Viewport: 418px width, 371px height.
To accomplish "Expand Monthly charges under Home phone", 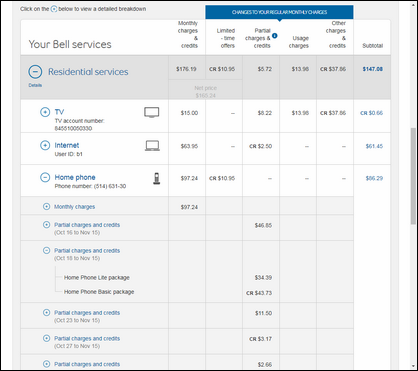I will (x=47, y=207).
